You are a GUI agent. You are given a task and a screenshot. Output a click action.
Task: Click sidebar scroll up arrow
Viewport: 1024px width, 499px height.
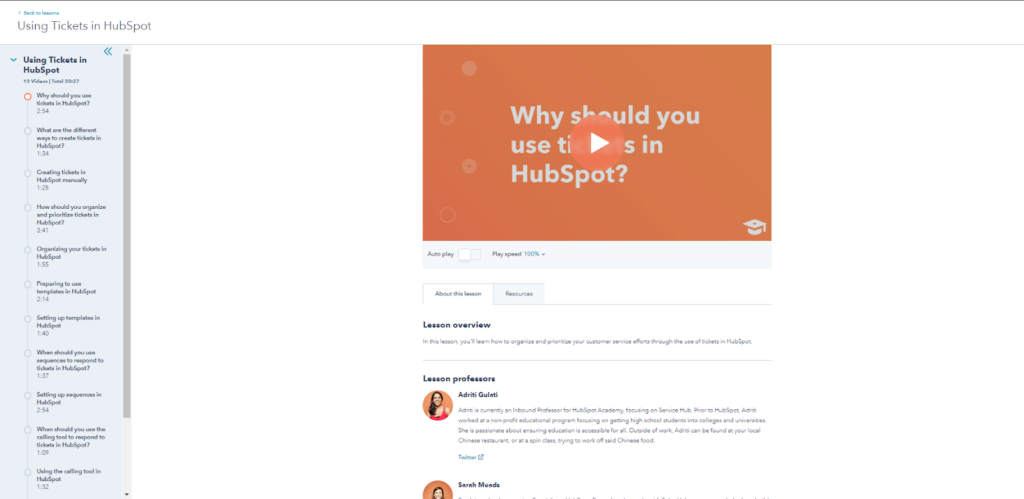click(127, 50)
